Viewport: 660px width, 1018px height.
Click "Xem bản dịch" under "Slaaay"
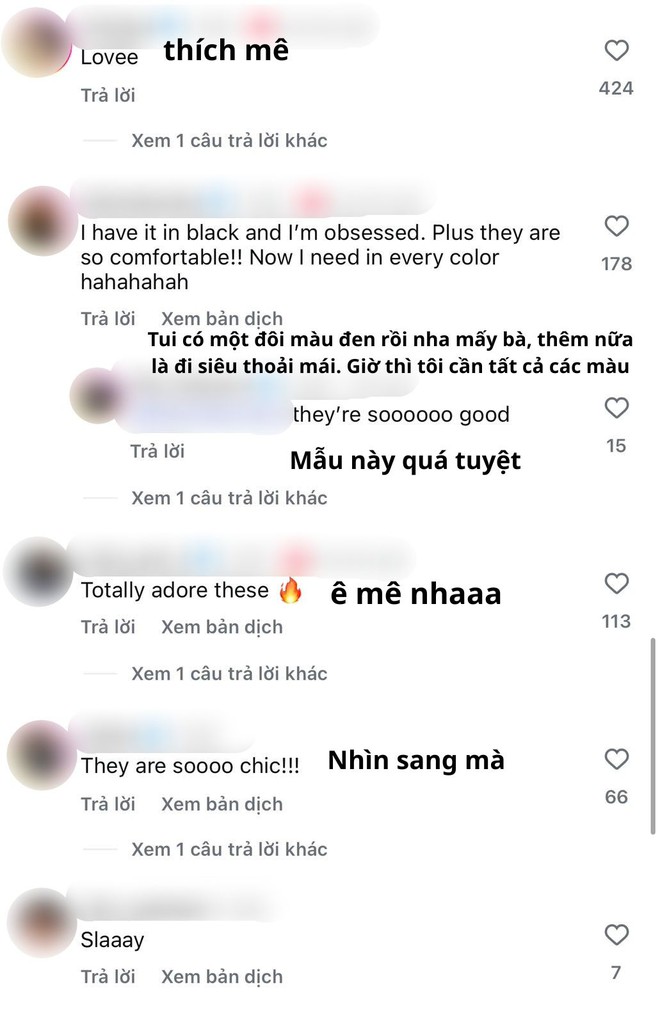tap(222, 977)
